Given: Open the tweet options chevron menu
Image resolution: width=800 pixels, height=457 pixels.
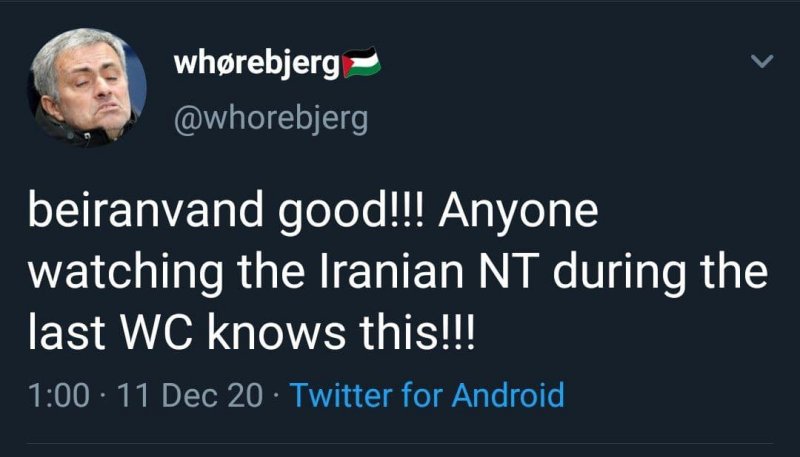Looking at the screenshot, I should (762, 63).
